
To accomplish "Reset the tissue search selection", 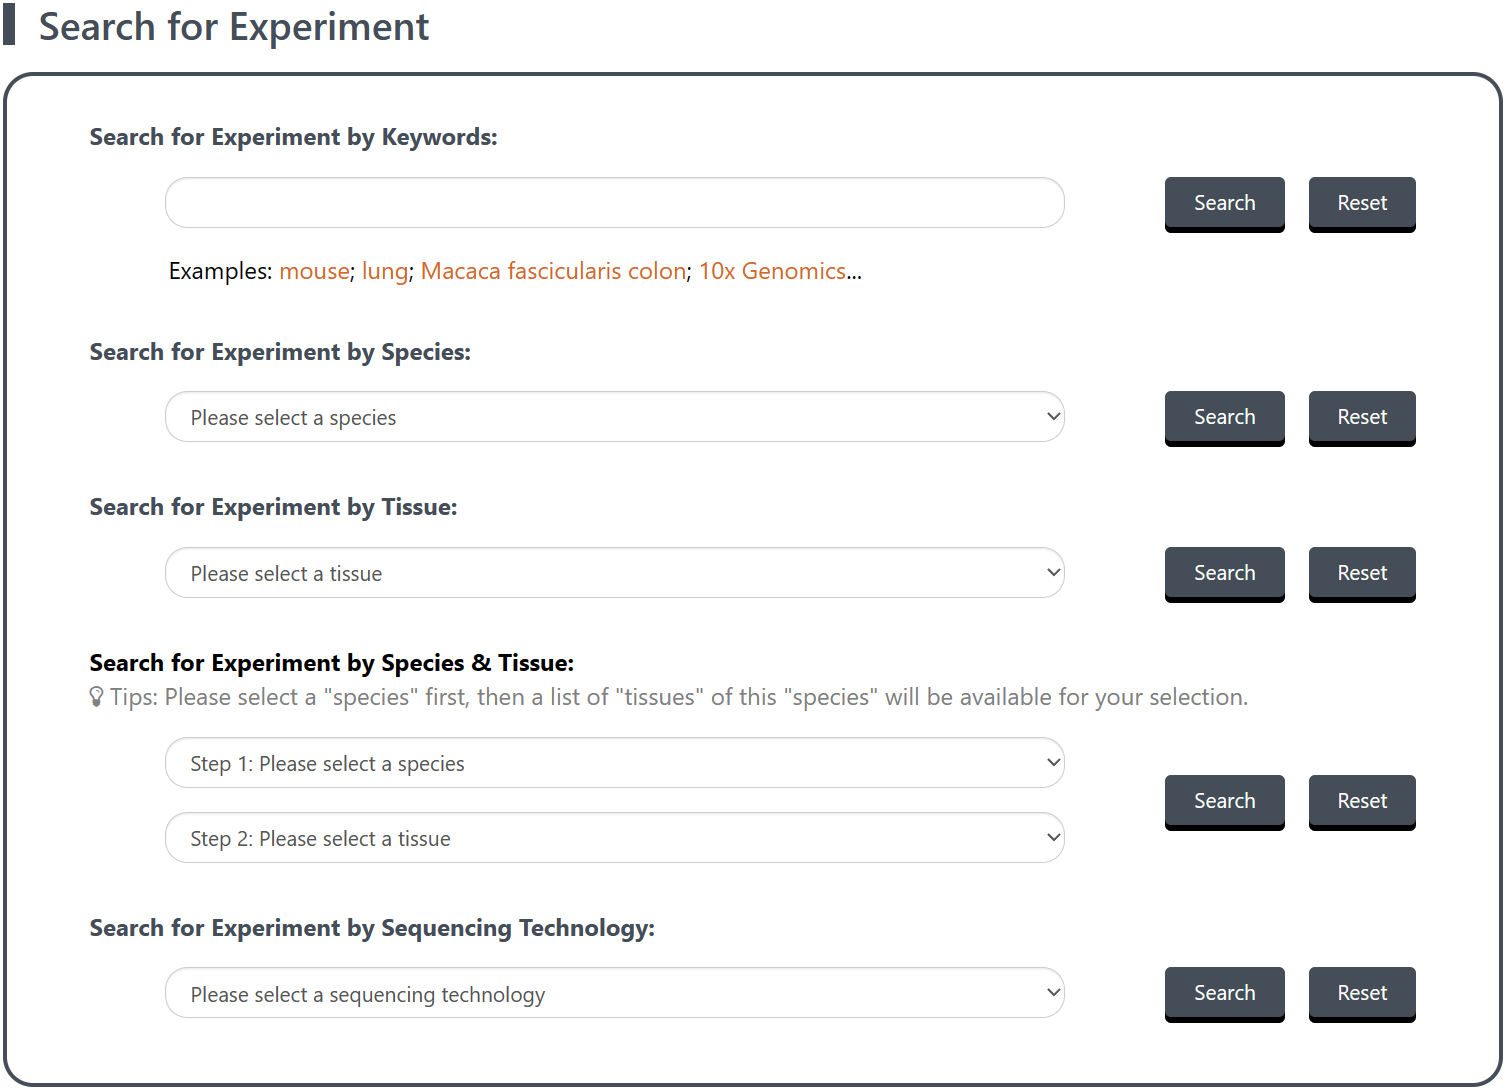I will [x=1362, y=573].
